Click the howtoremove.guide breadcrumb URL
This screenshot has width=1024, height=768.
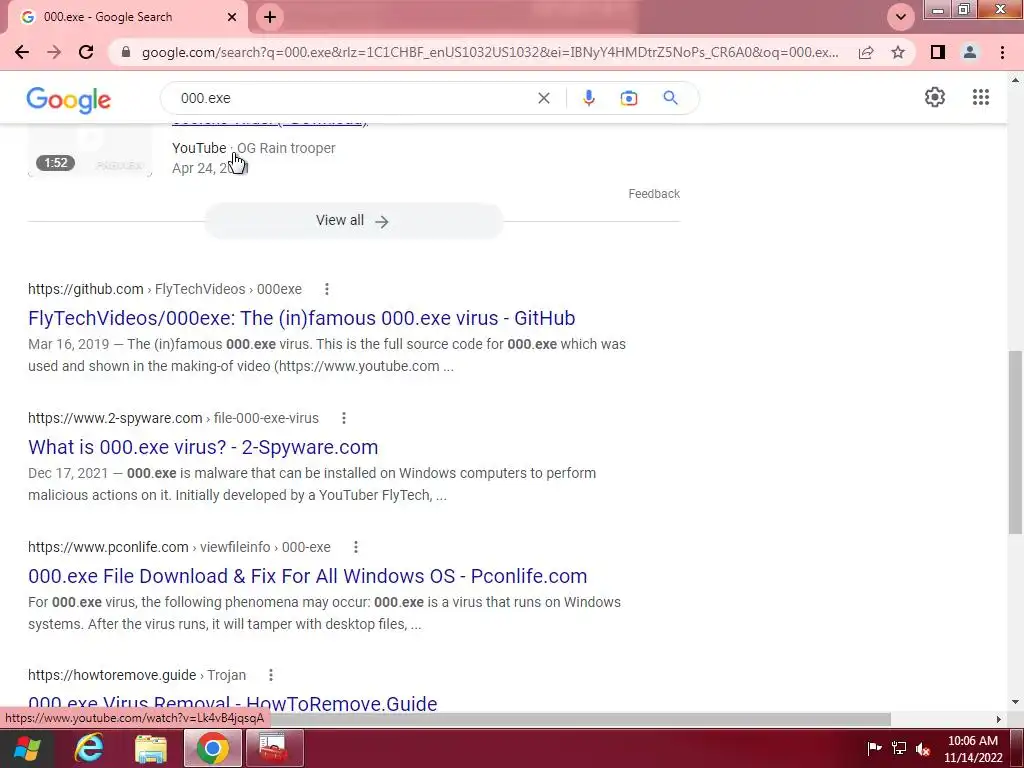point(137,675)
